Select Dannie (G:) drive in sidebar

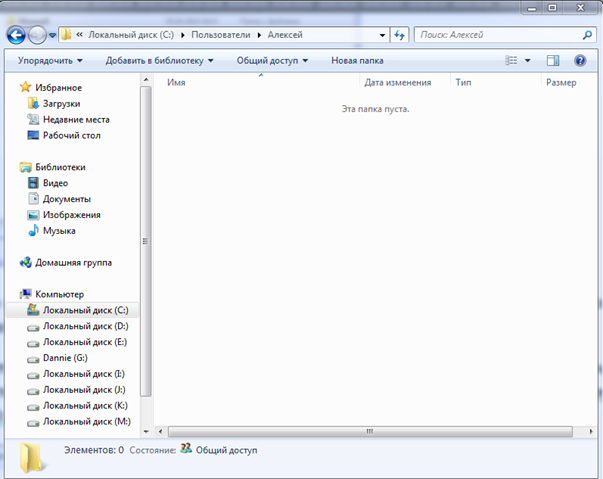pos(65,358)
